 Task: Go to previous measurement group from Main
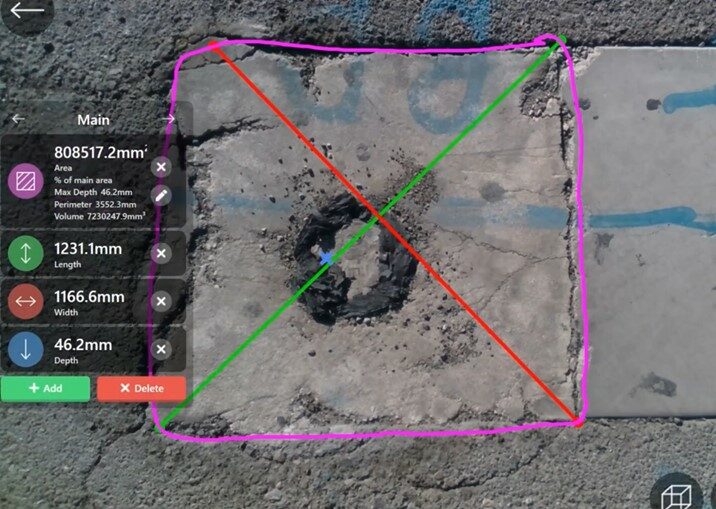(x=18, y=119)
